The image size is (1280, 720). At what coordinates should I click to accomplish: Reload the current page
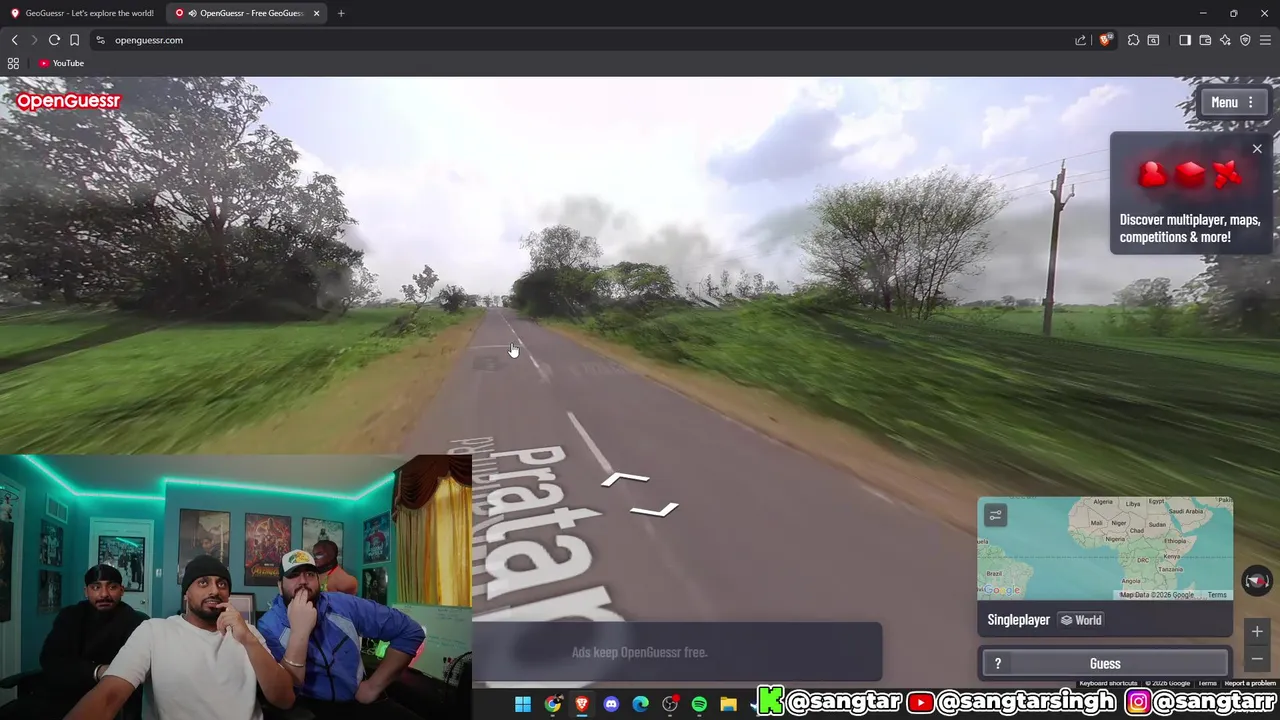pos(54,40)
